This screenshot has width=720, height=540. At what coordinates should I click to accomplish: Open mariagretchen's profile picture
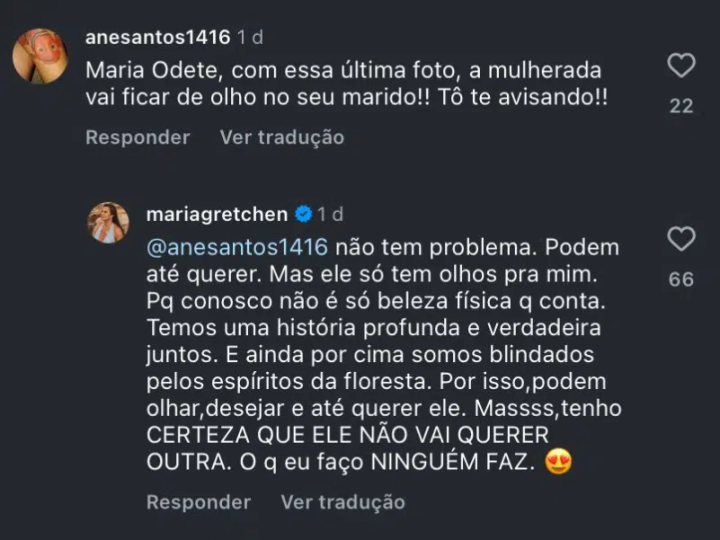pos(108,222)
